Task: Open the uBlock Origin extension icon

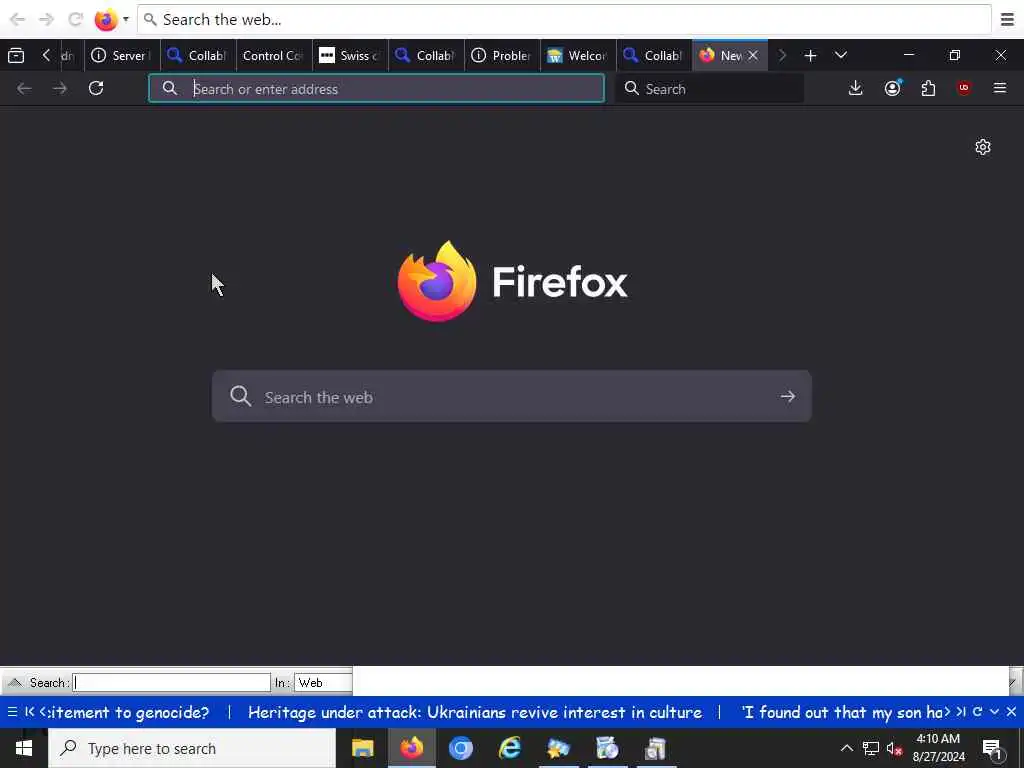Action: click(x=964, y=88)
